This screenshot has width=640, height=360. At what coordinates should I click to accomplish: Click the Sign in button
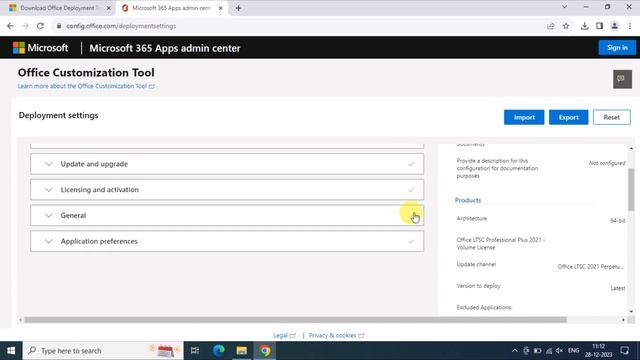point(617,48)
